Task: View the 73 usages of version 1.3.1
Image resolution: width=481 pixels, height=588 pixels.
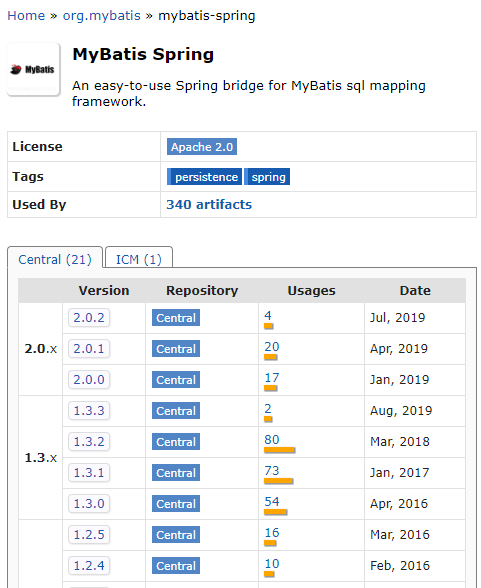Action: coord(272,471)
